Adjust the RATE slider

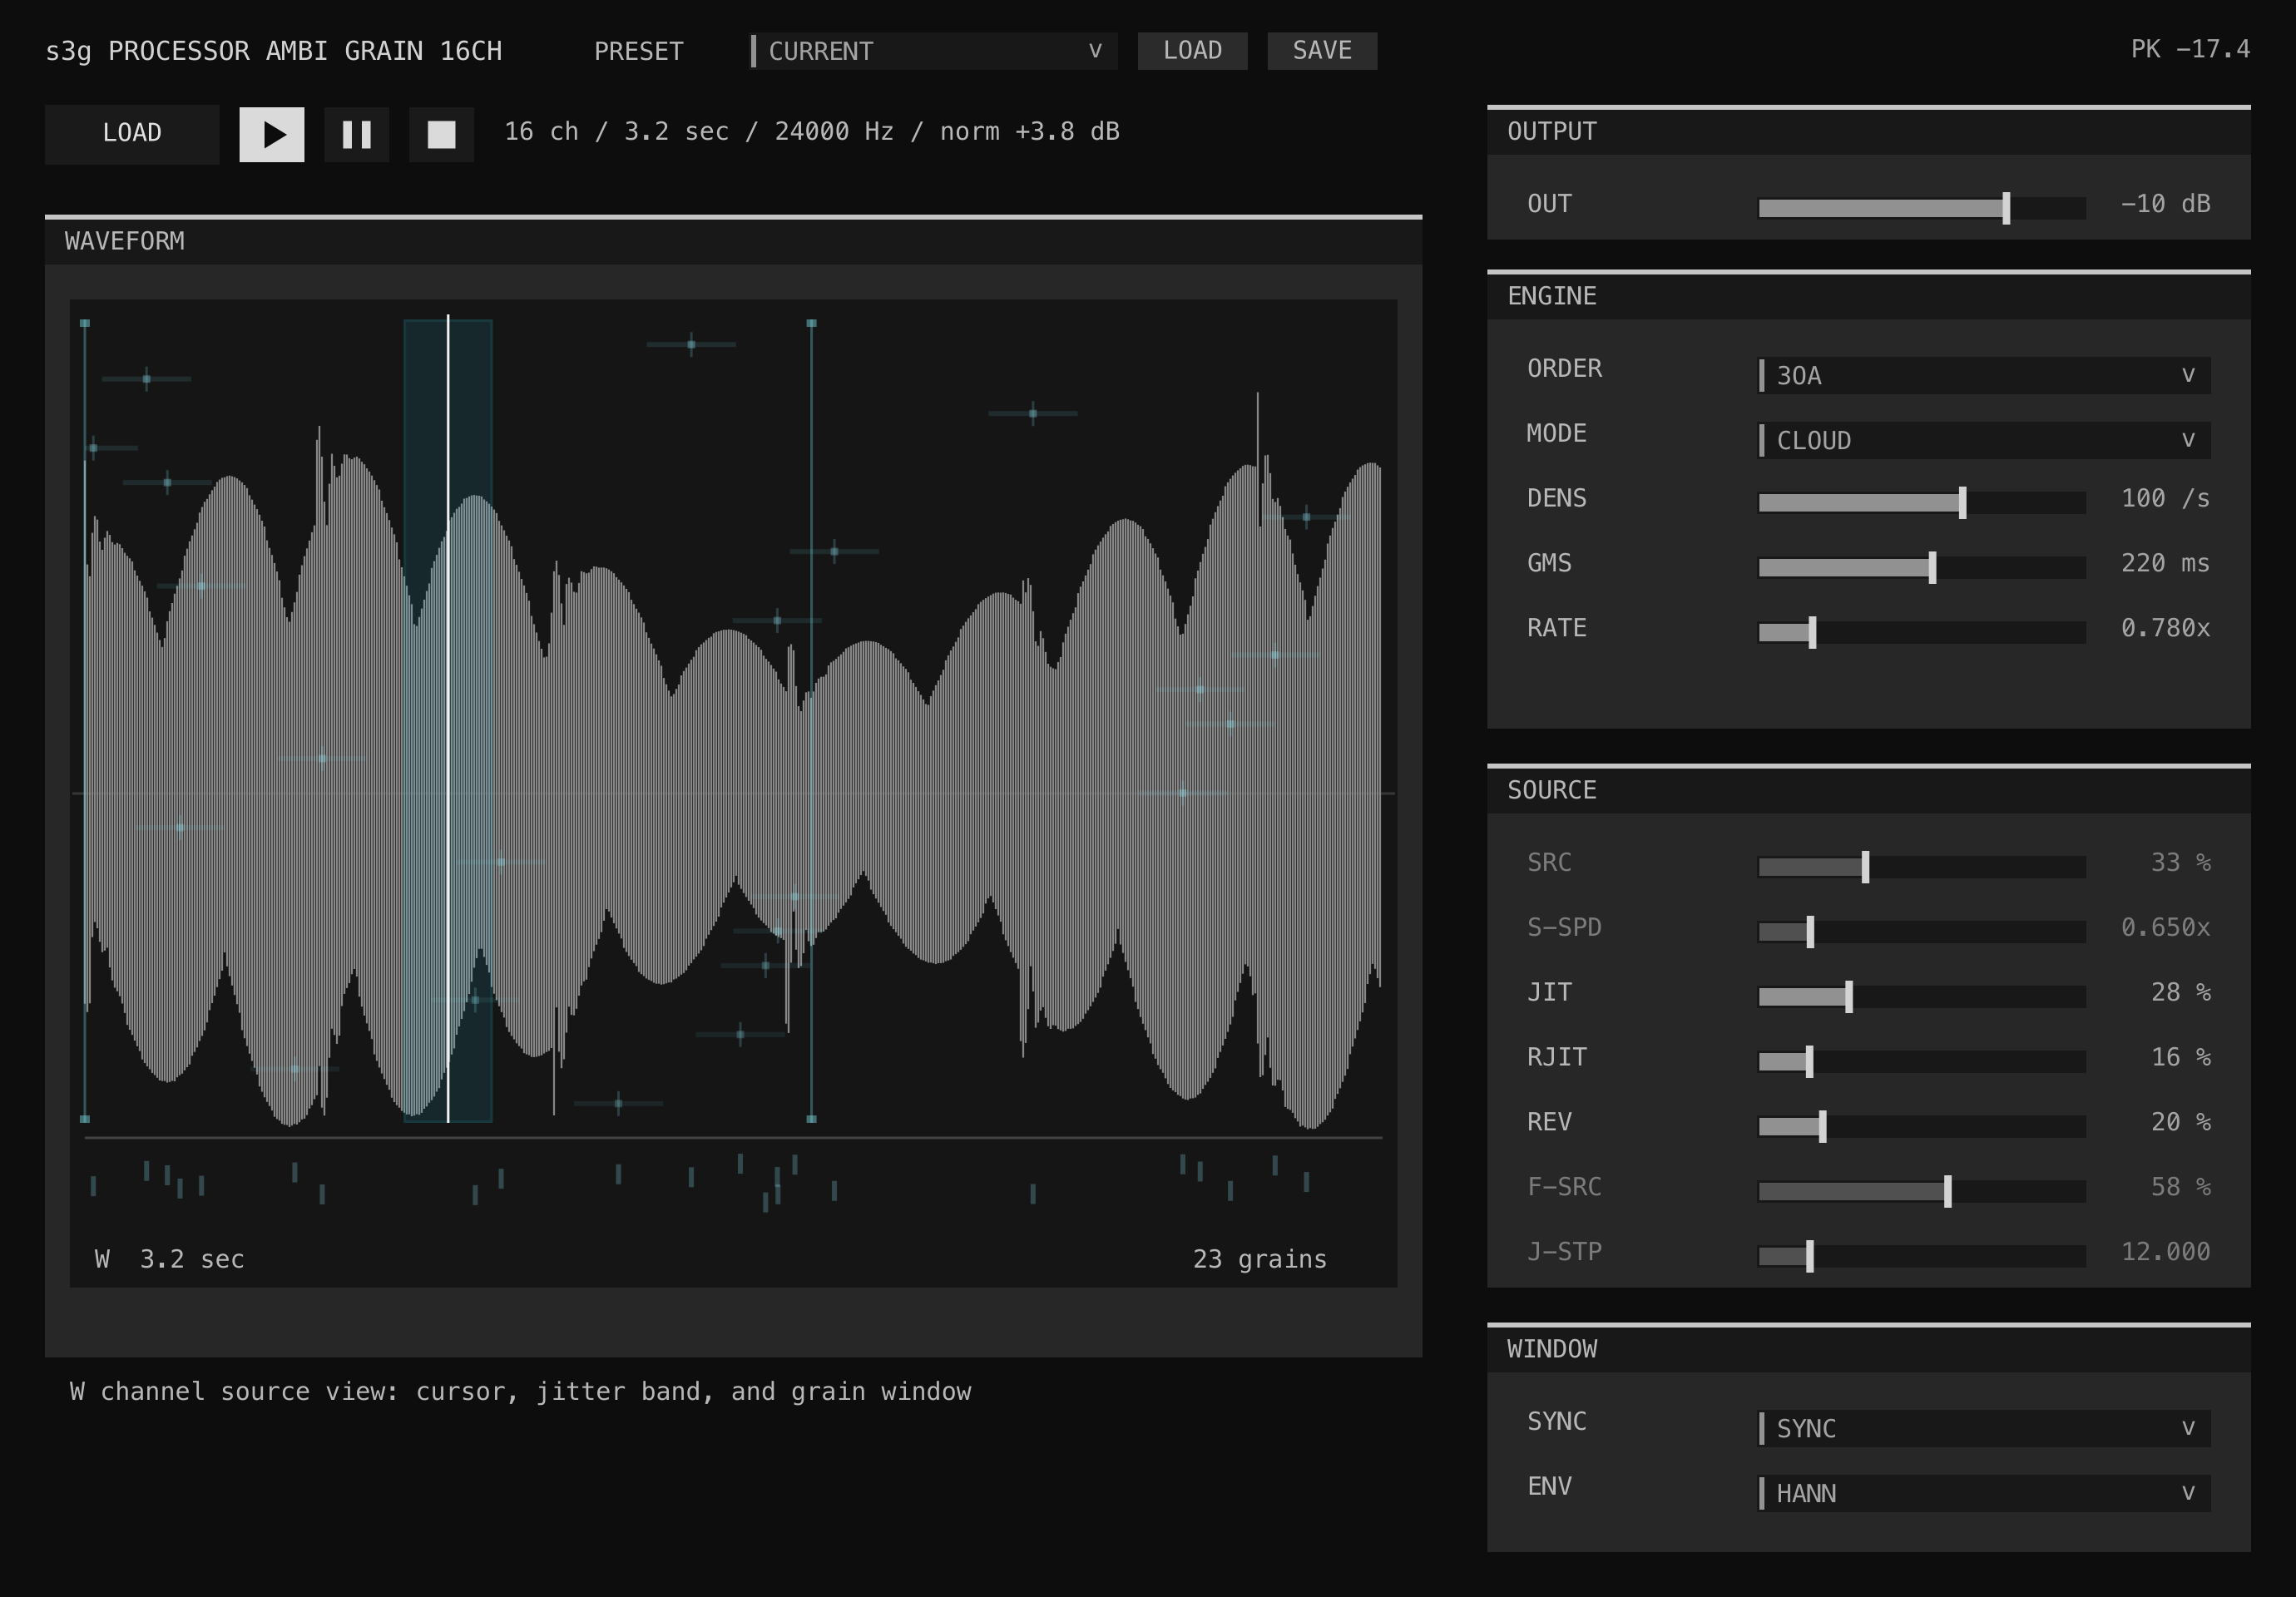1922,632
